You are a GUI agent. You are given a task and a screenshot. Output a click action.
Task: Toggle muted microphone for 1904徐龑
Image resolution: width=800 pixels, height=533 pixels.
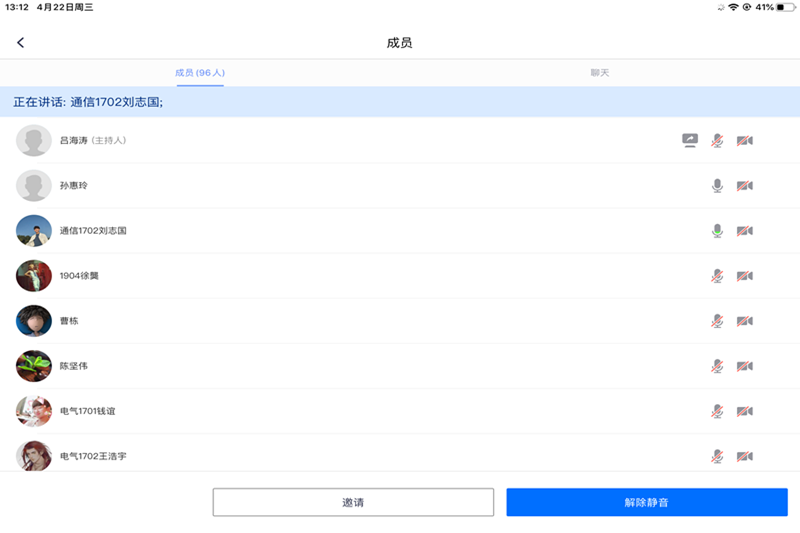point(717,276)
